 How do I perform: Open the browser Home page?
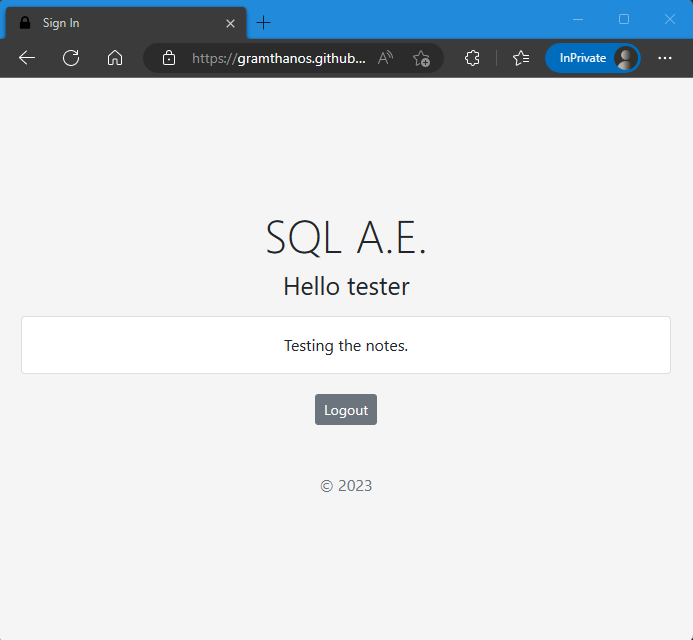(x=115, y=58)
